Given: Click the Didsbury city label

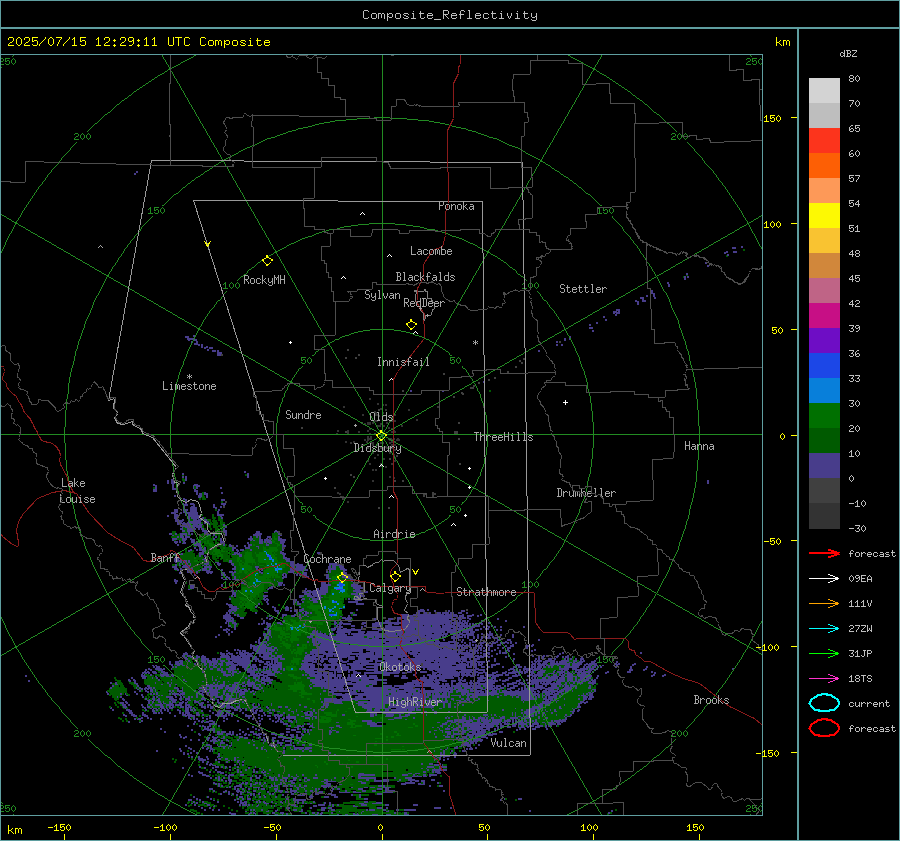Looking at the screenshot, I should click(x=377, y=448).
